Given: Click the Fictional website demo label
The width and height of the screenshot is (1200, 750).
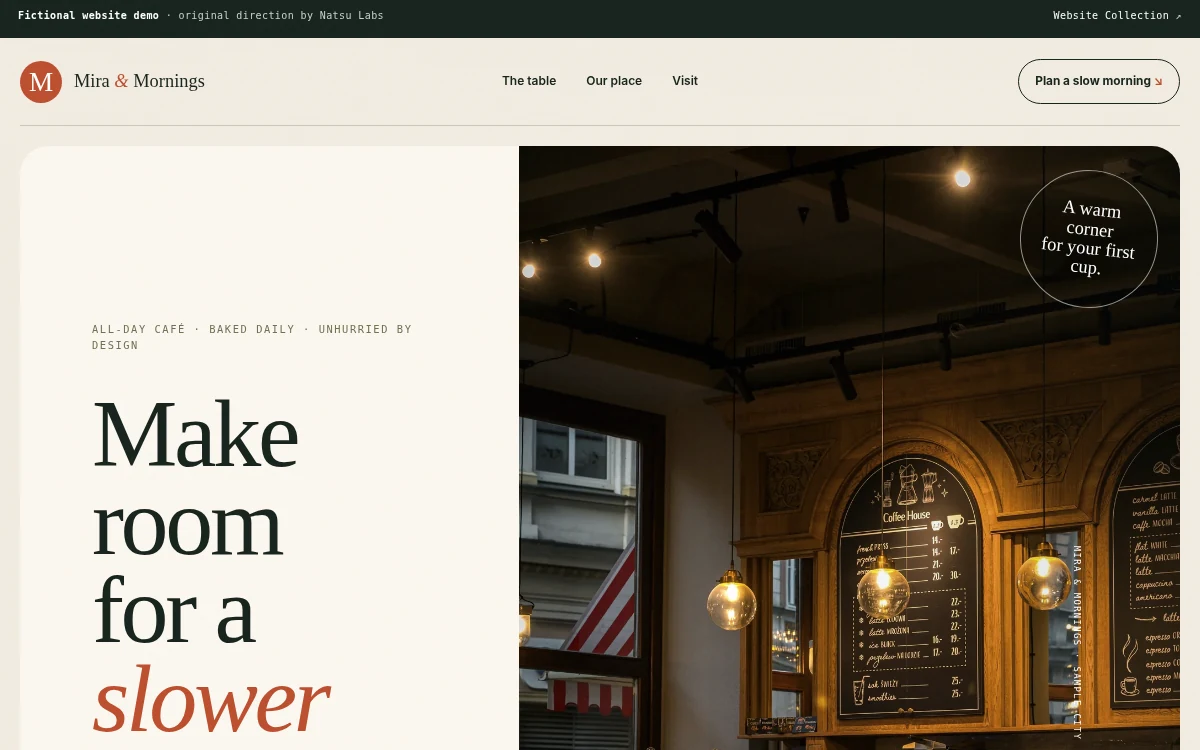Looking at the screenshot, I should click(x=88, y=15).
